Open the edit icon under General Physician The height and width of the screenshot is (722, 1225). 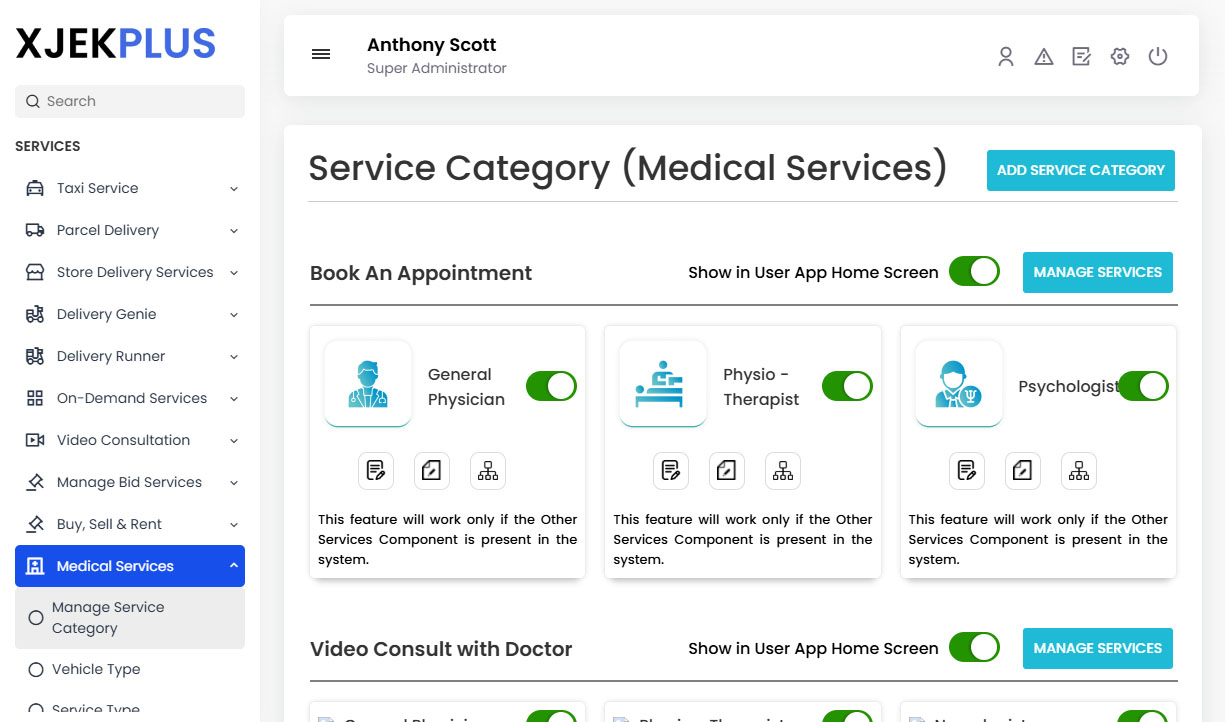[x=432, y=470]
